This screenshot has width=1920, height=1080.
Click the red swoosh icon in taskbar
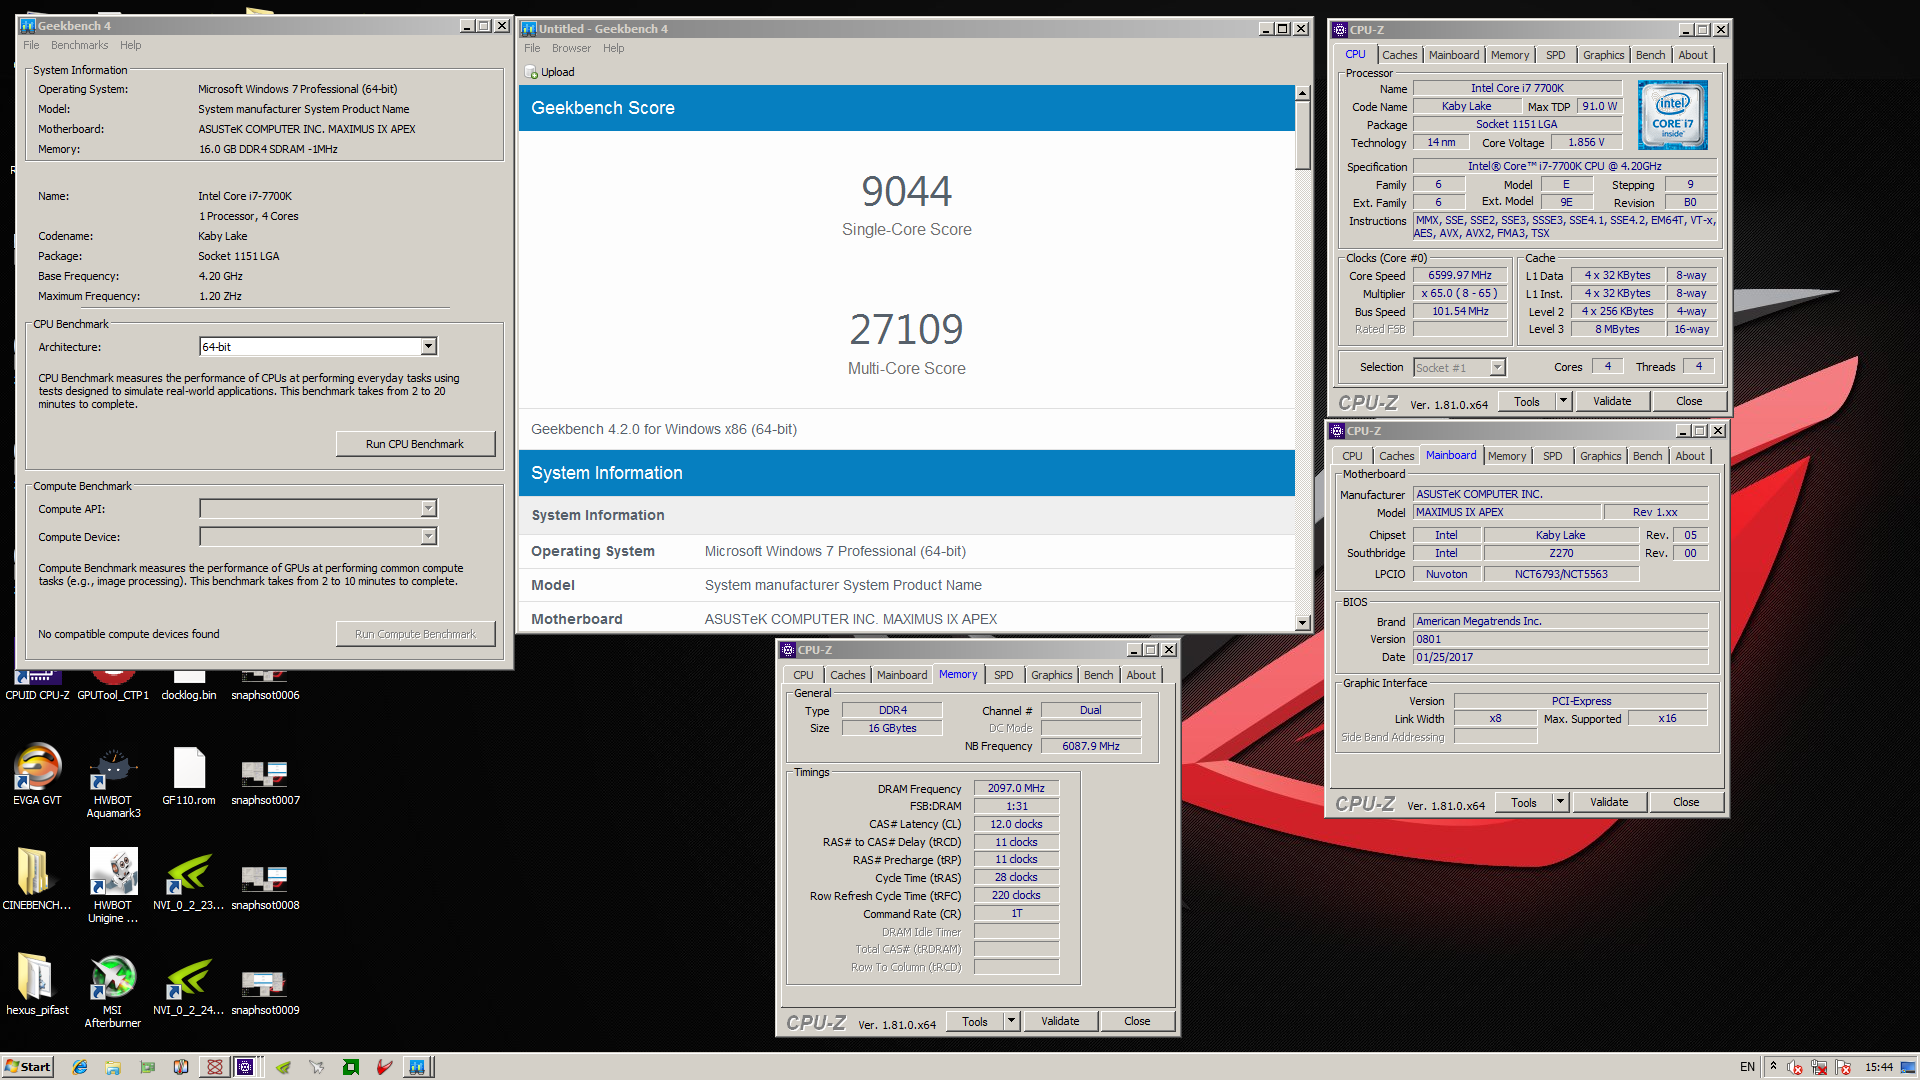[384, 1067]
